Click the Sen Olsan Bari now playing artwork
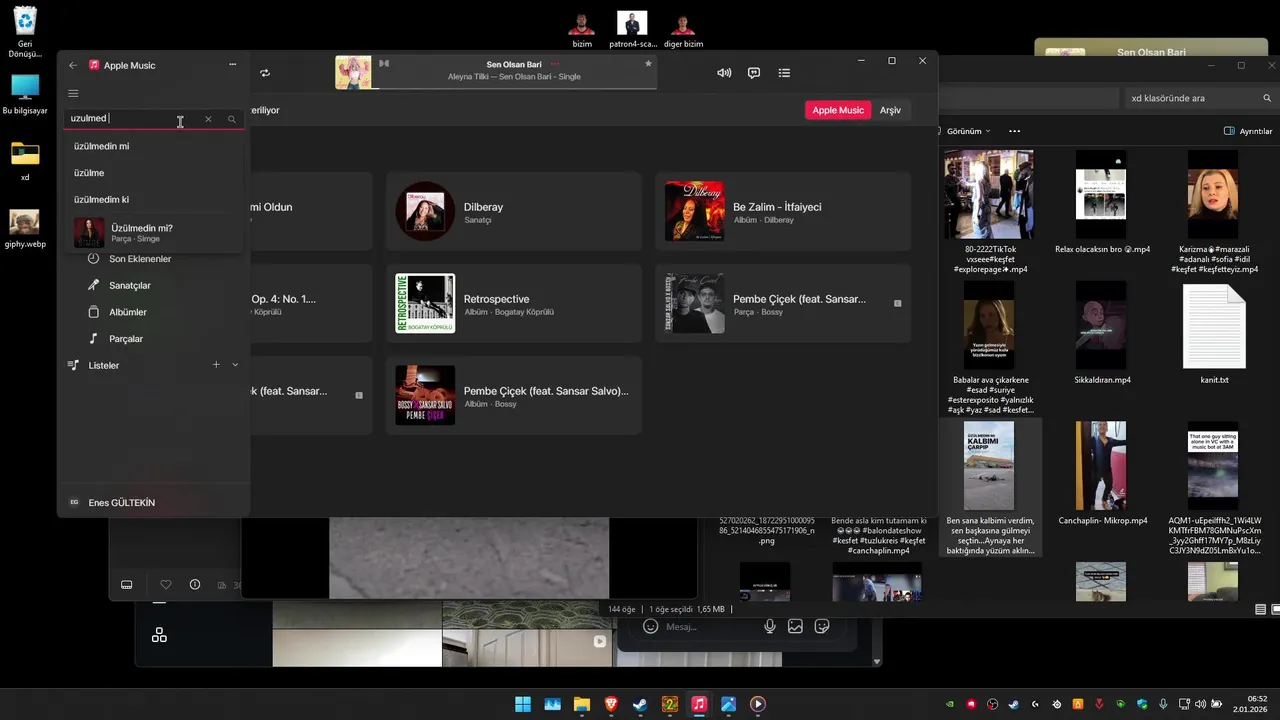The image size is (1280, 720). click(353, 72)
